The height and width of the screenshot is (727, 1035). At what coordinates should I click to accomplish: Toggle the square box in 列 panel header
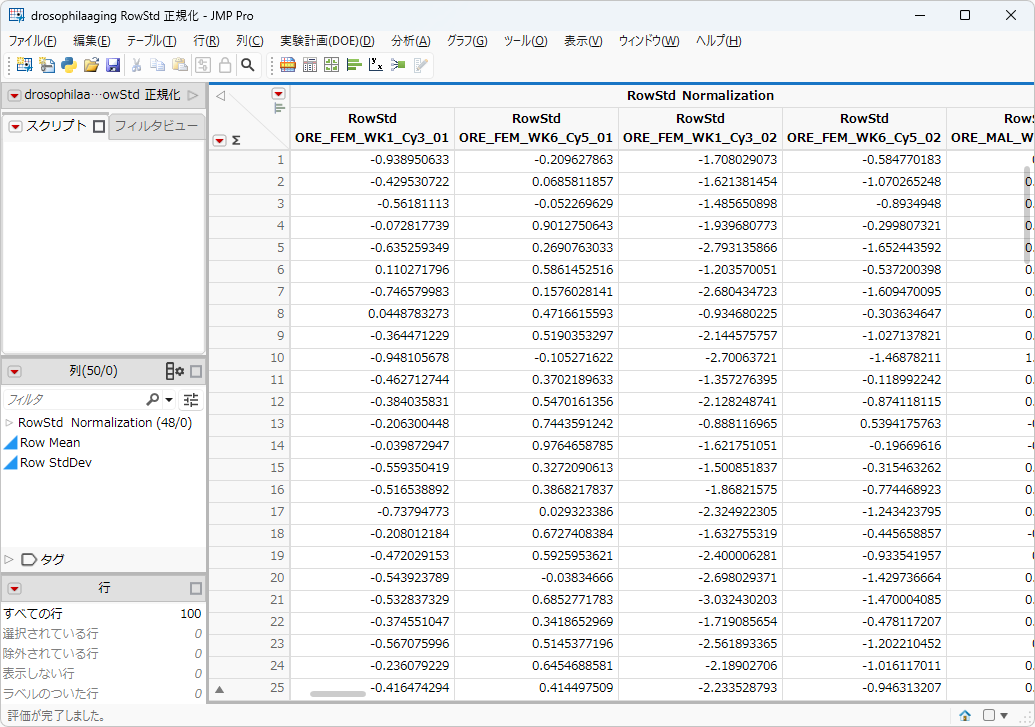tap(196, 372)
